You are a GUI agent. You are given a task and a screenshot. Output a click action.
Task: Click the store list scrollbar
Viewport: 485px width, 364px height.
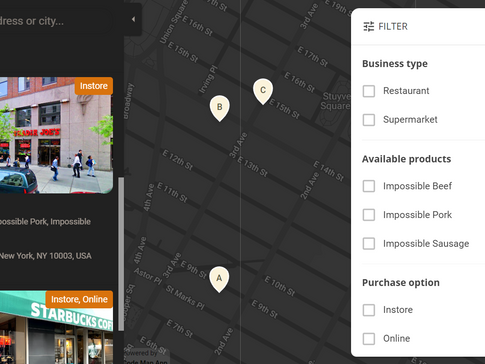tap(121, 254)
